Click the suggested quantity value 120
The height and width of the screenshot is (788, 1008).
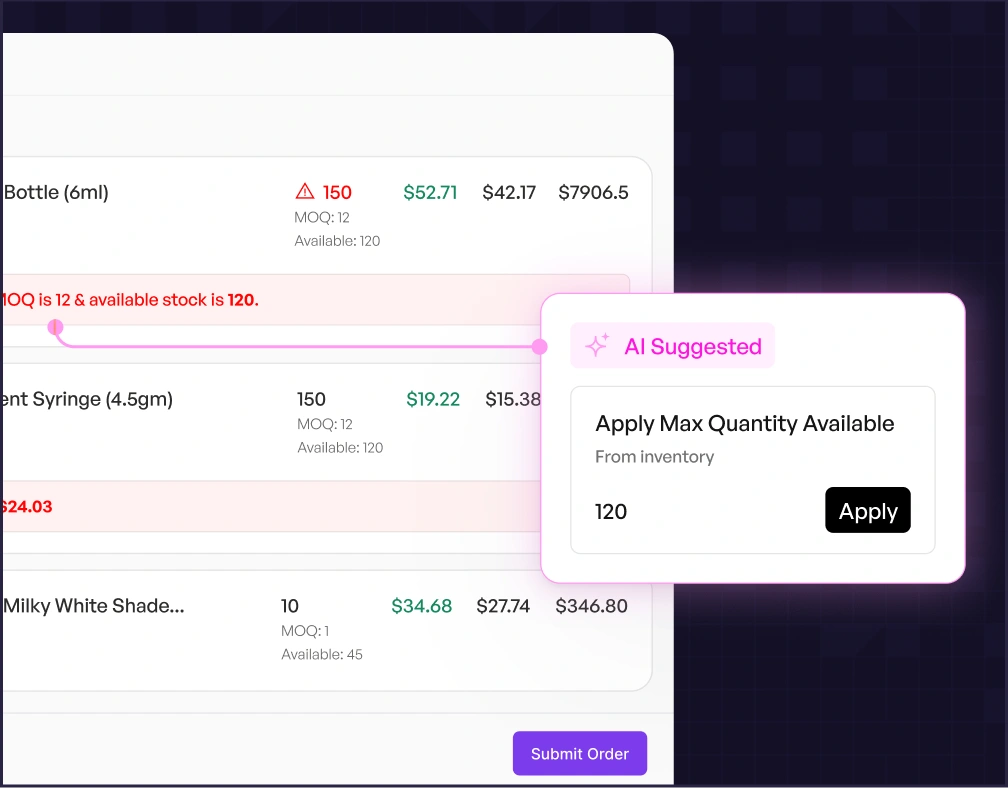(x=611, y=512)
